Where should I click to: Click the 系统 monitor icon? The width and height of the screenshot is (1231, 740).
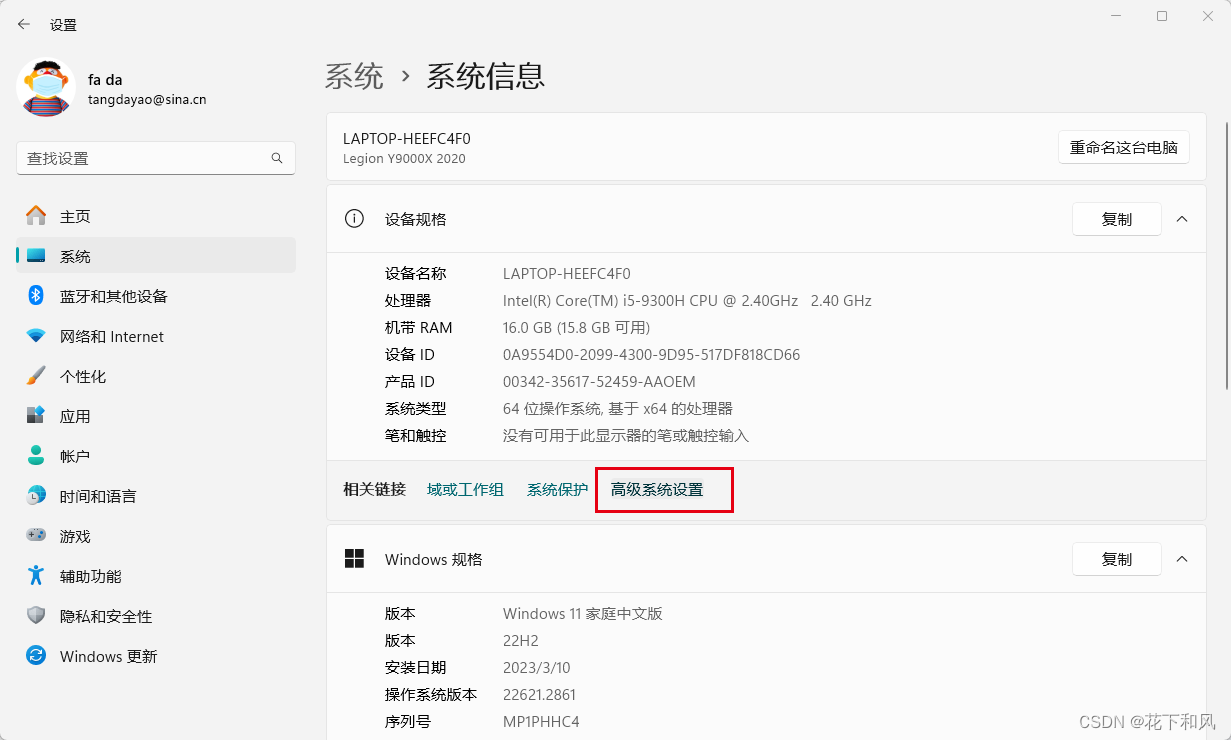click(36, 256)
